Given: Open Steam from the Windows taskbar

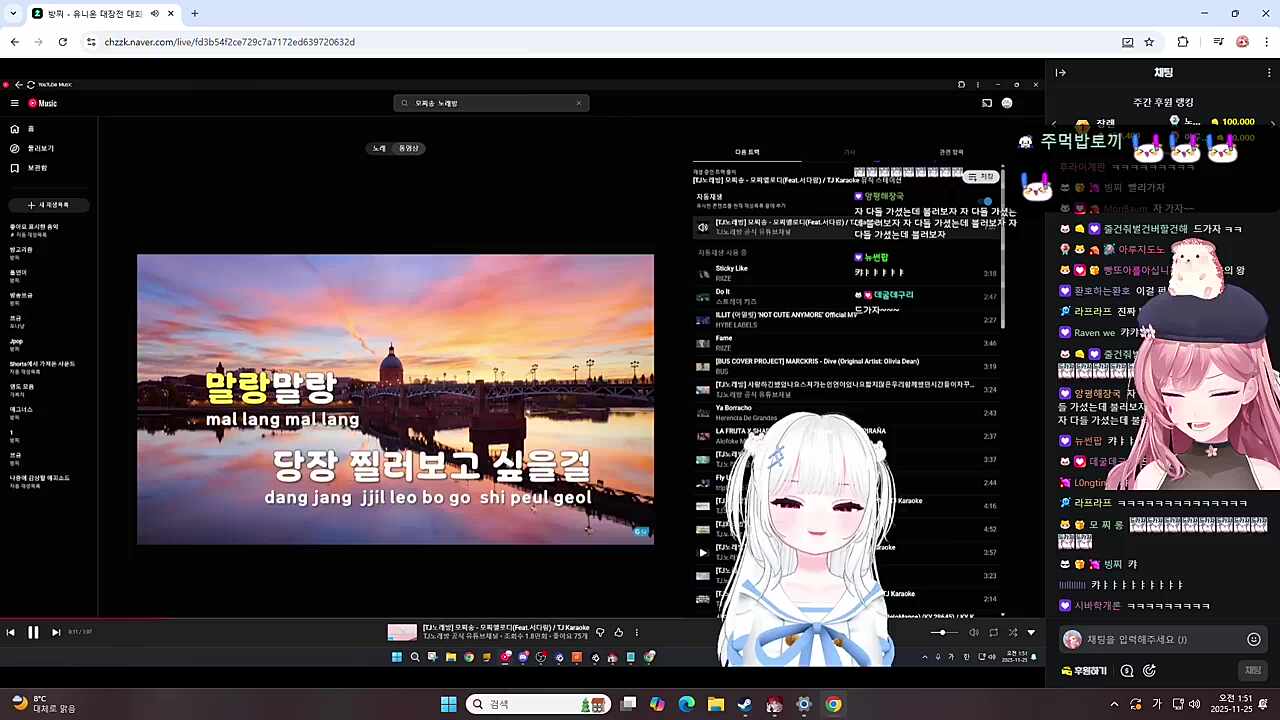Looking at the screenshot, I should [x=745, y=704].
